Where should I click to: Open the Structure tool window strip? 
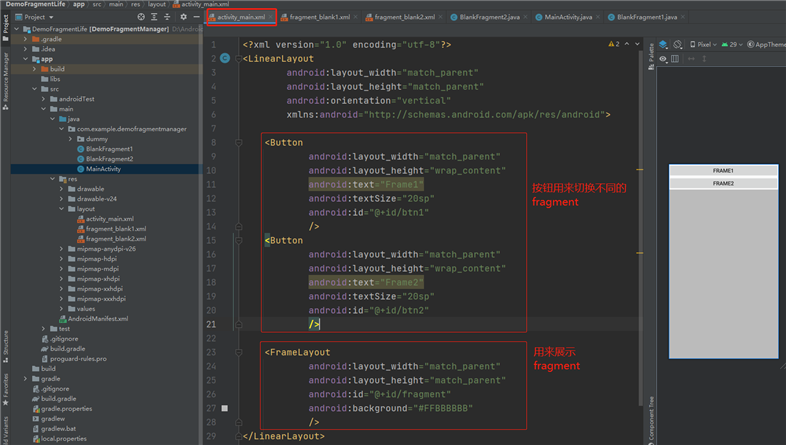(6, 346)
